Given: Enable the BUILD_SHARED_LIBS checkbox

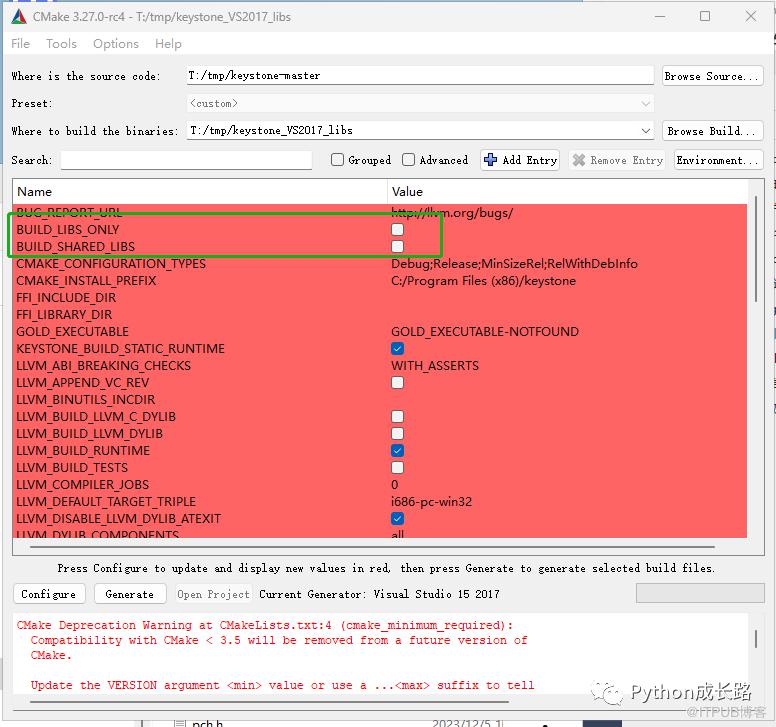Looking at the screenshot, I should point(397,246).
